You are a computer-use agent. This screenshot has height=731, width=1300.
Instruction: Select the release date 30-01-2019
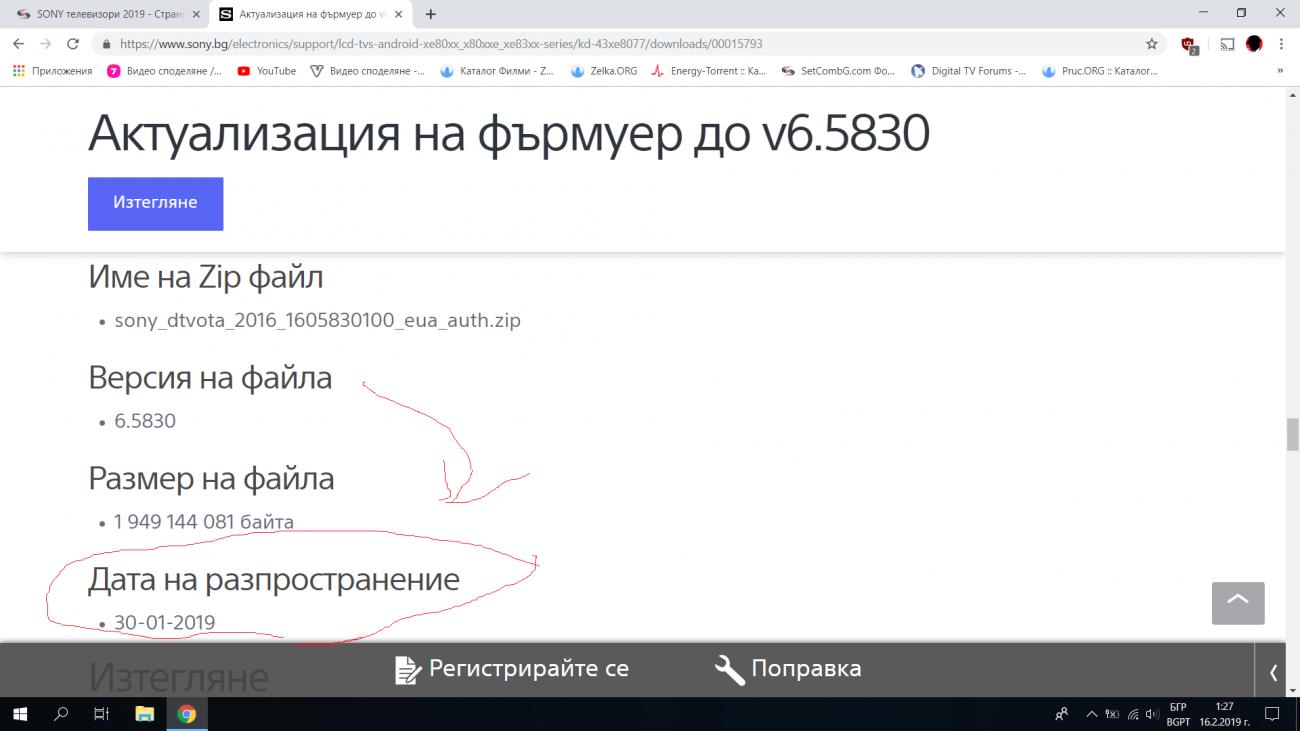(x=165, y=623)
